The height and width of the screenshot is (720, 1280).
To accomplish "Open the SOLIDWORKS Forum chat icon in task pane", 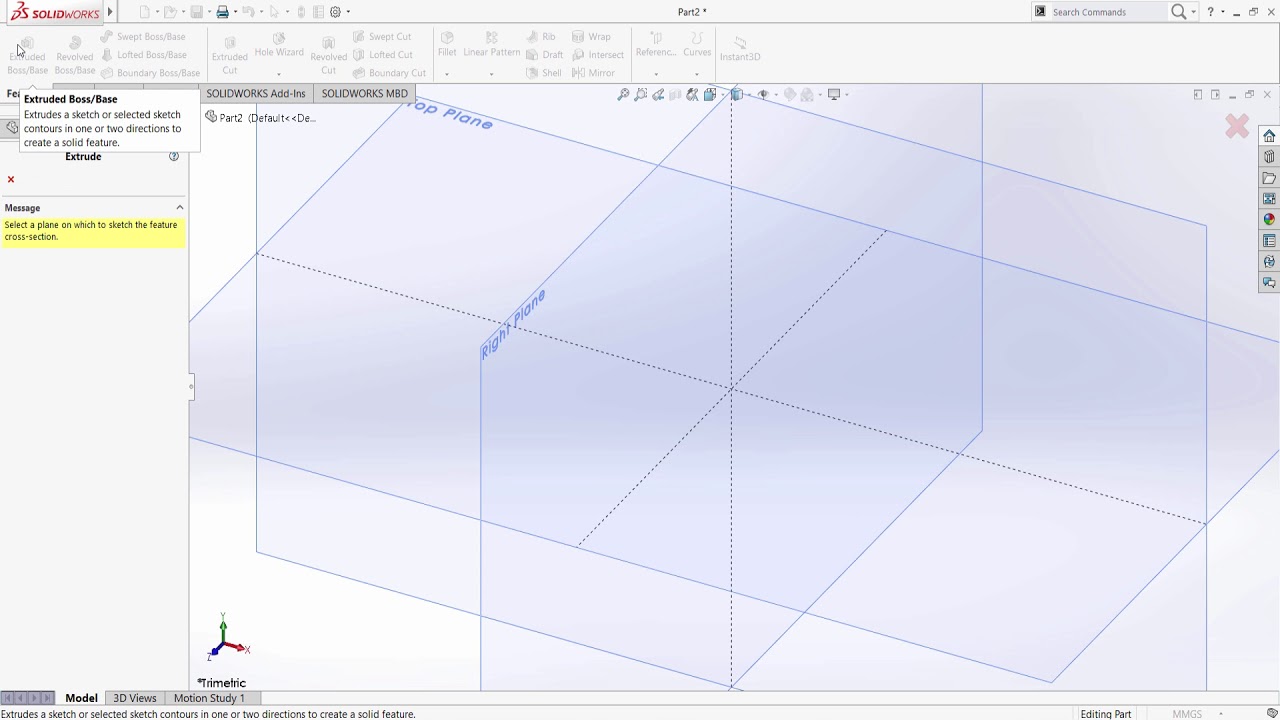I will [1269, 283].
